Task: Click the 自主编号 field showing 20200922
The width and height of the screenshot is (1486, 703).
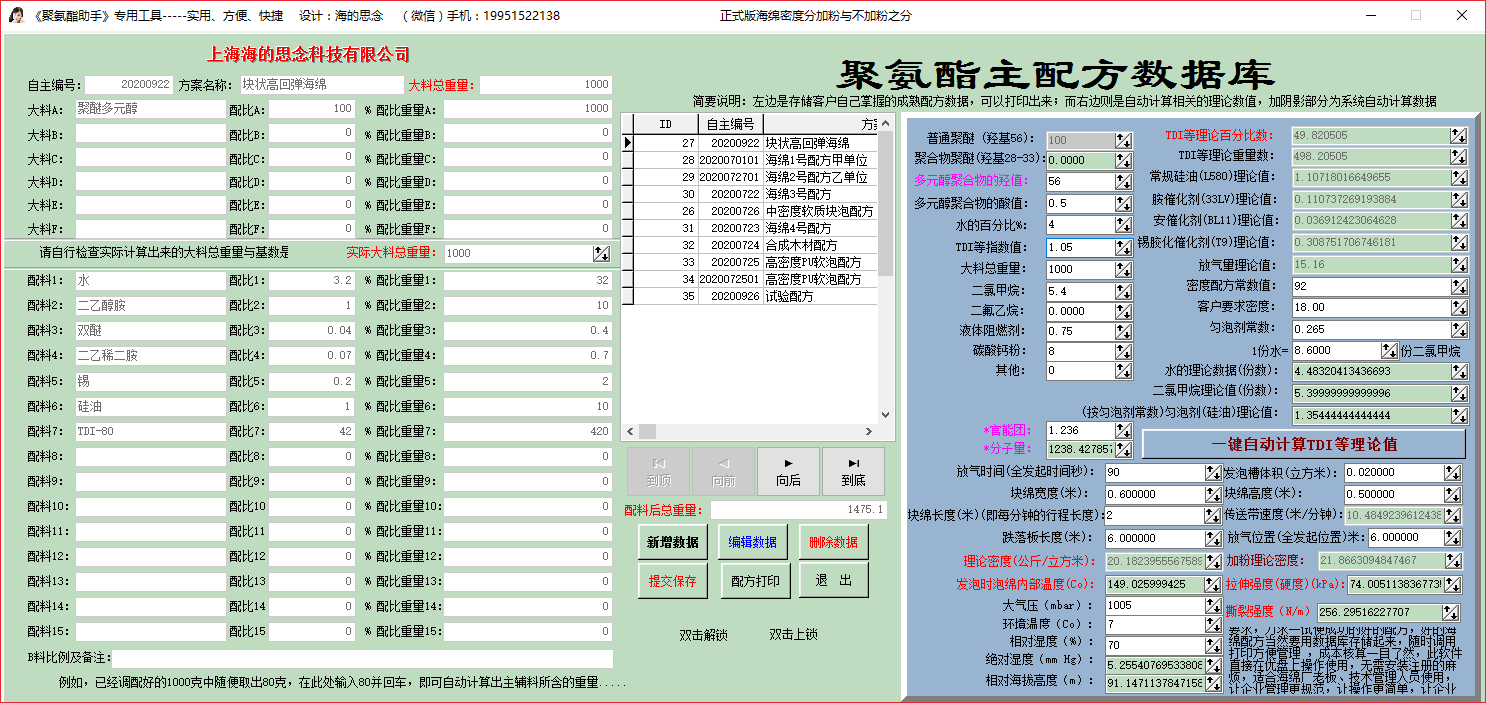Action: pyautogui.click(x=129, y=85)
